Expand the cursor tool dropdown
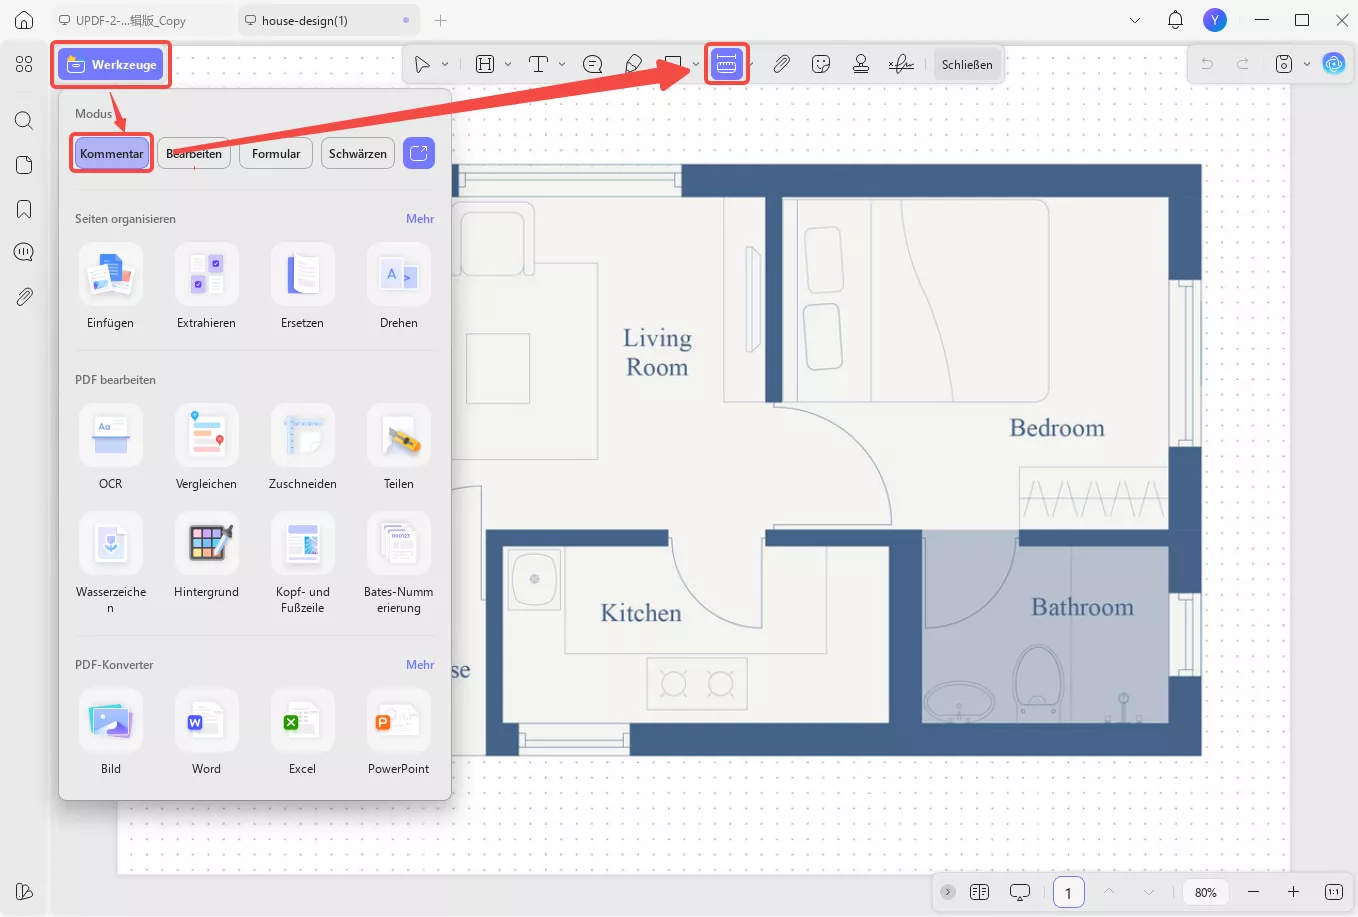Image resolution: width=1358 pixels, height=917 pixels. (445, 65)
